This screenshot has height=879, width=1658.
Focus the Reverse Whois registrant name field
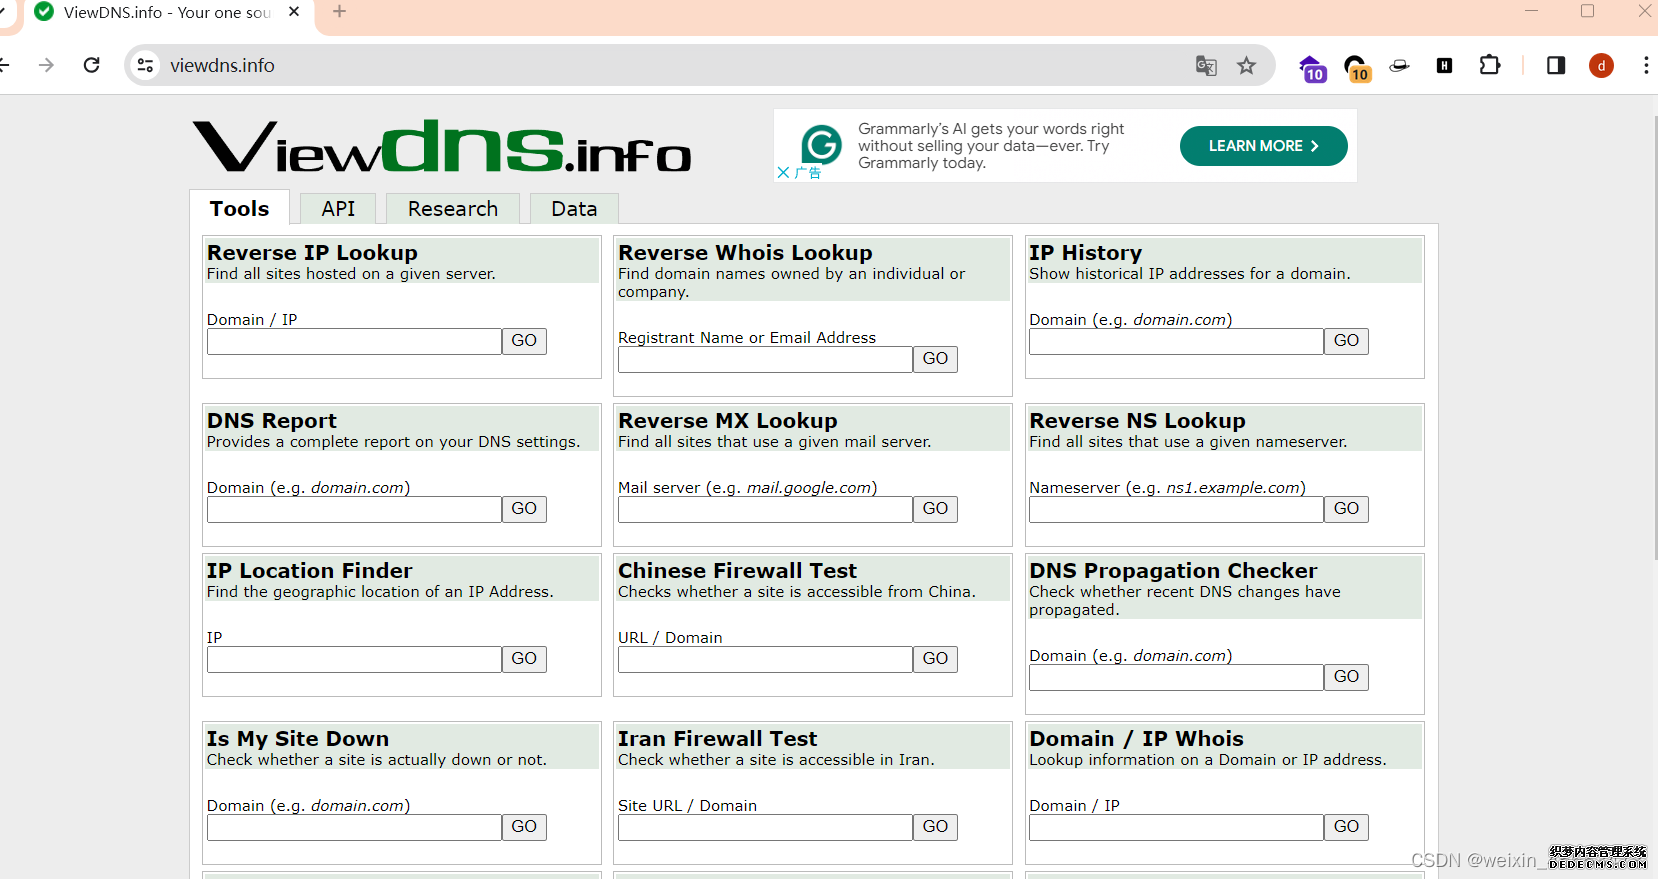(765, 360)
